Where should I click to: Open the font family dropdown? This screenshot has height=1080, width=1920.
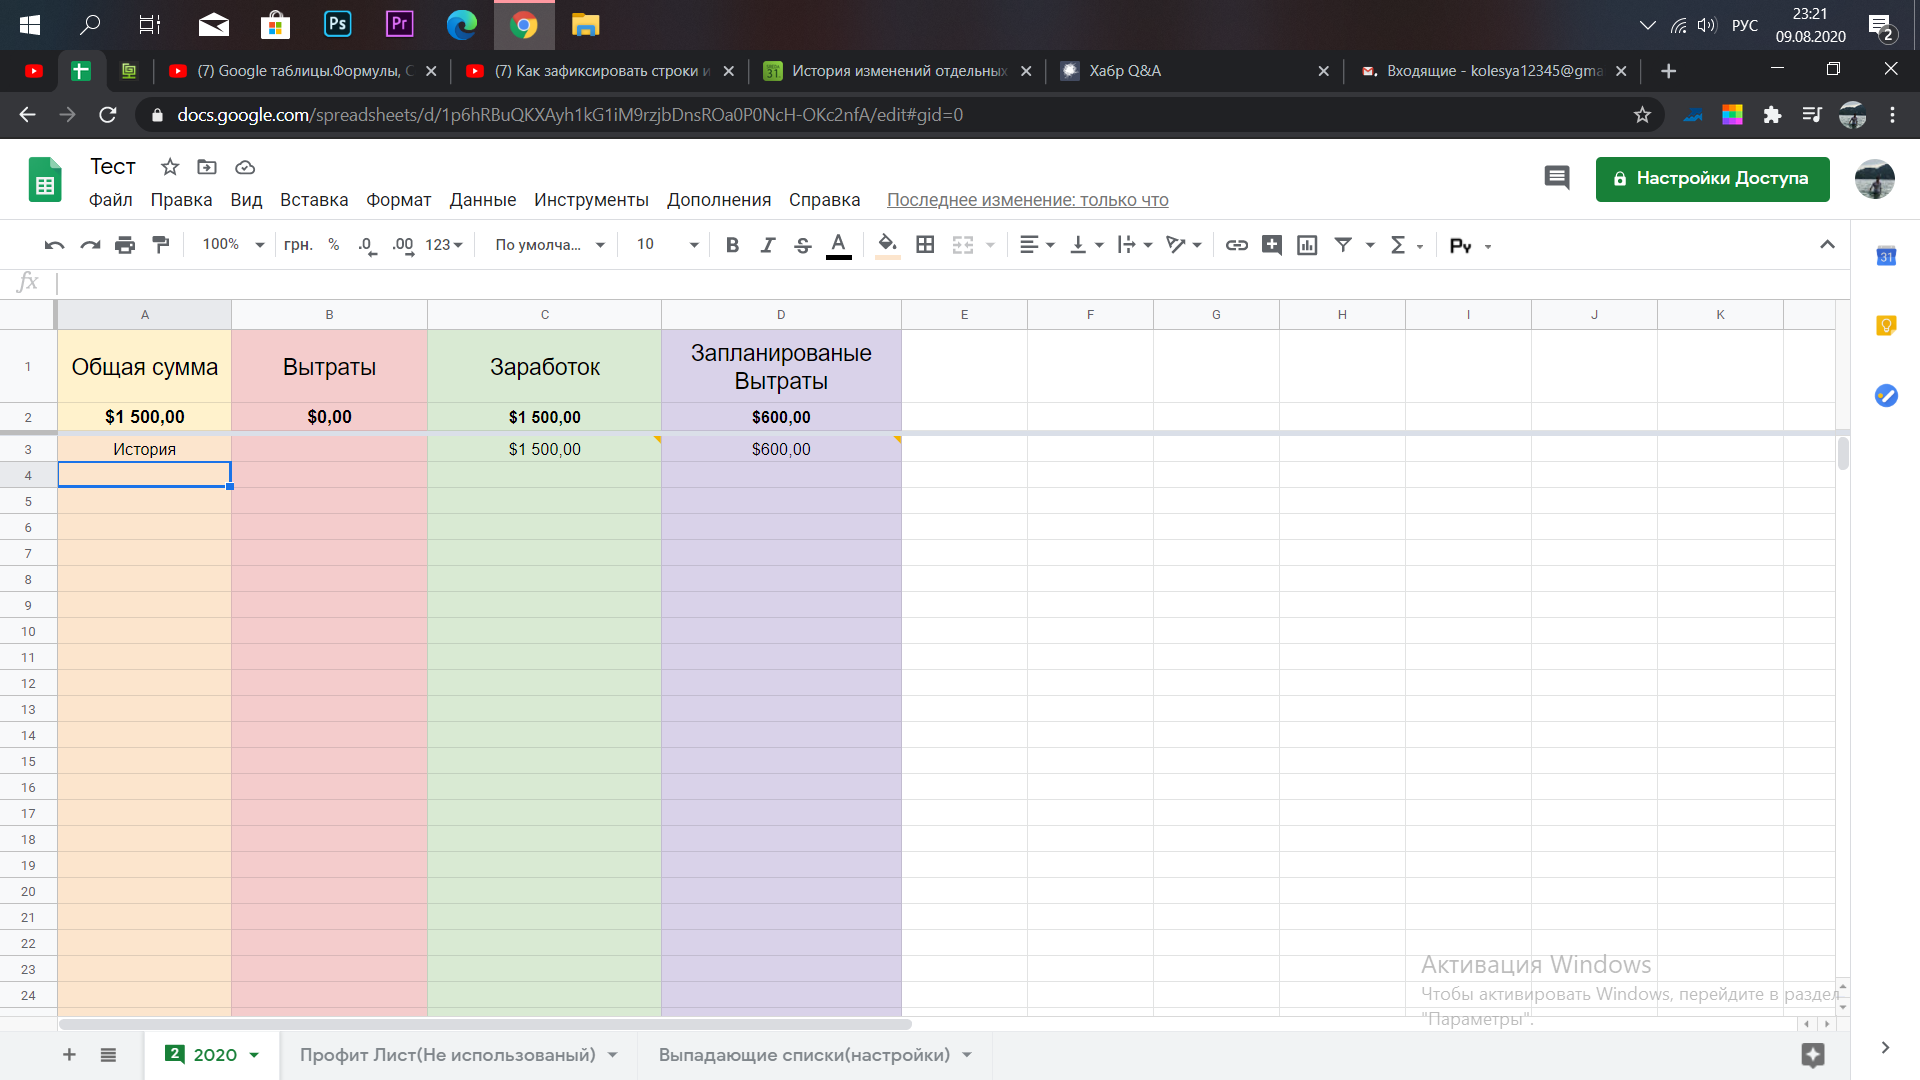[x=550, y=245]
